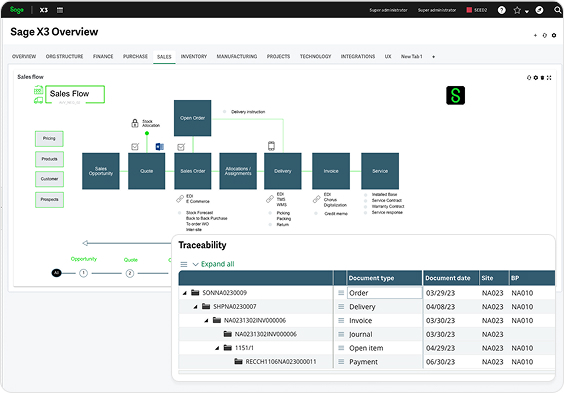Click the Sales Opportunity block
Screen dimensions: 564x393
coord(101,171)
